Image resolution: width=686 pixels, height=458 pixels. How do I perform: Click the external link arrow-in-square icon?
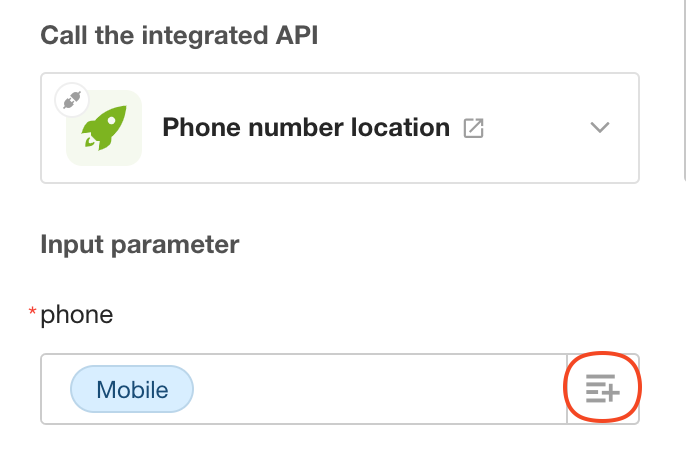point(473,128)
